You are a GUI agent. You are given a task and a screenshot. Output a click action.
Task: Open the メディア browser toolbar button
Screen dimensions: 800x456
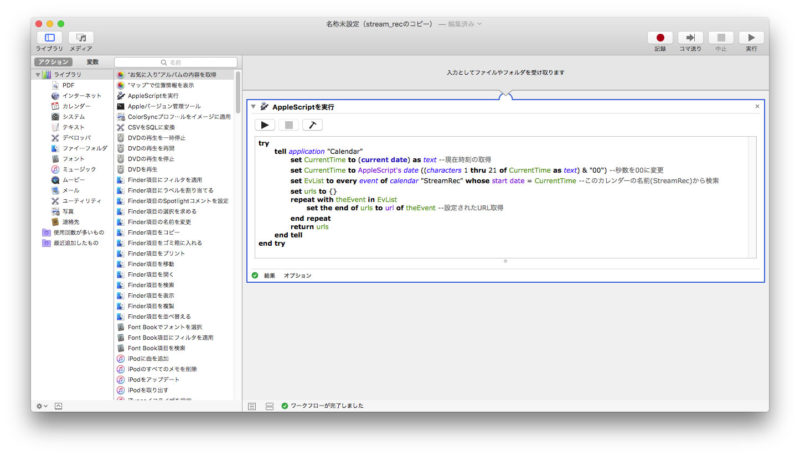pyautogui.click(x=81, y=38)
